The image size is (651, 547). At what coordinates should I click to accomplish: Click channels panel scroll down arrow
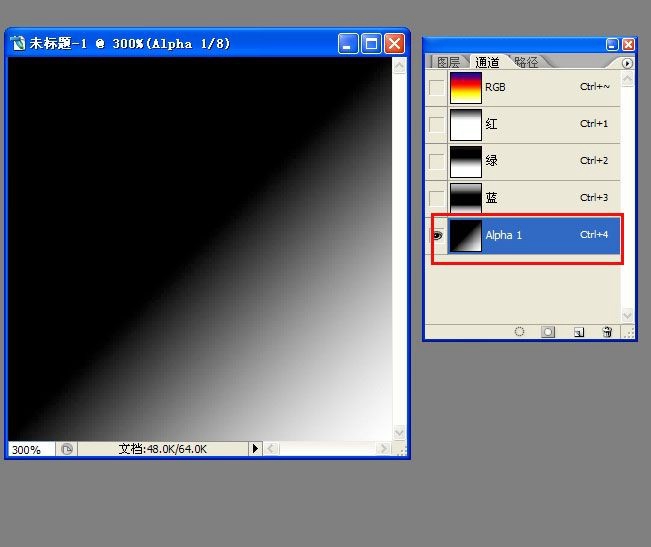click(627, 315)
